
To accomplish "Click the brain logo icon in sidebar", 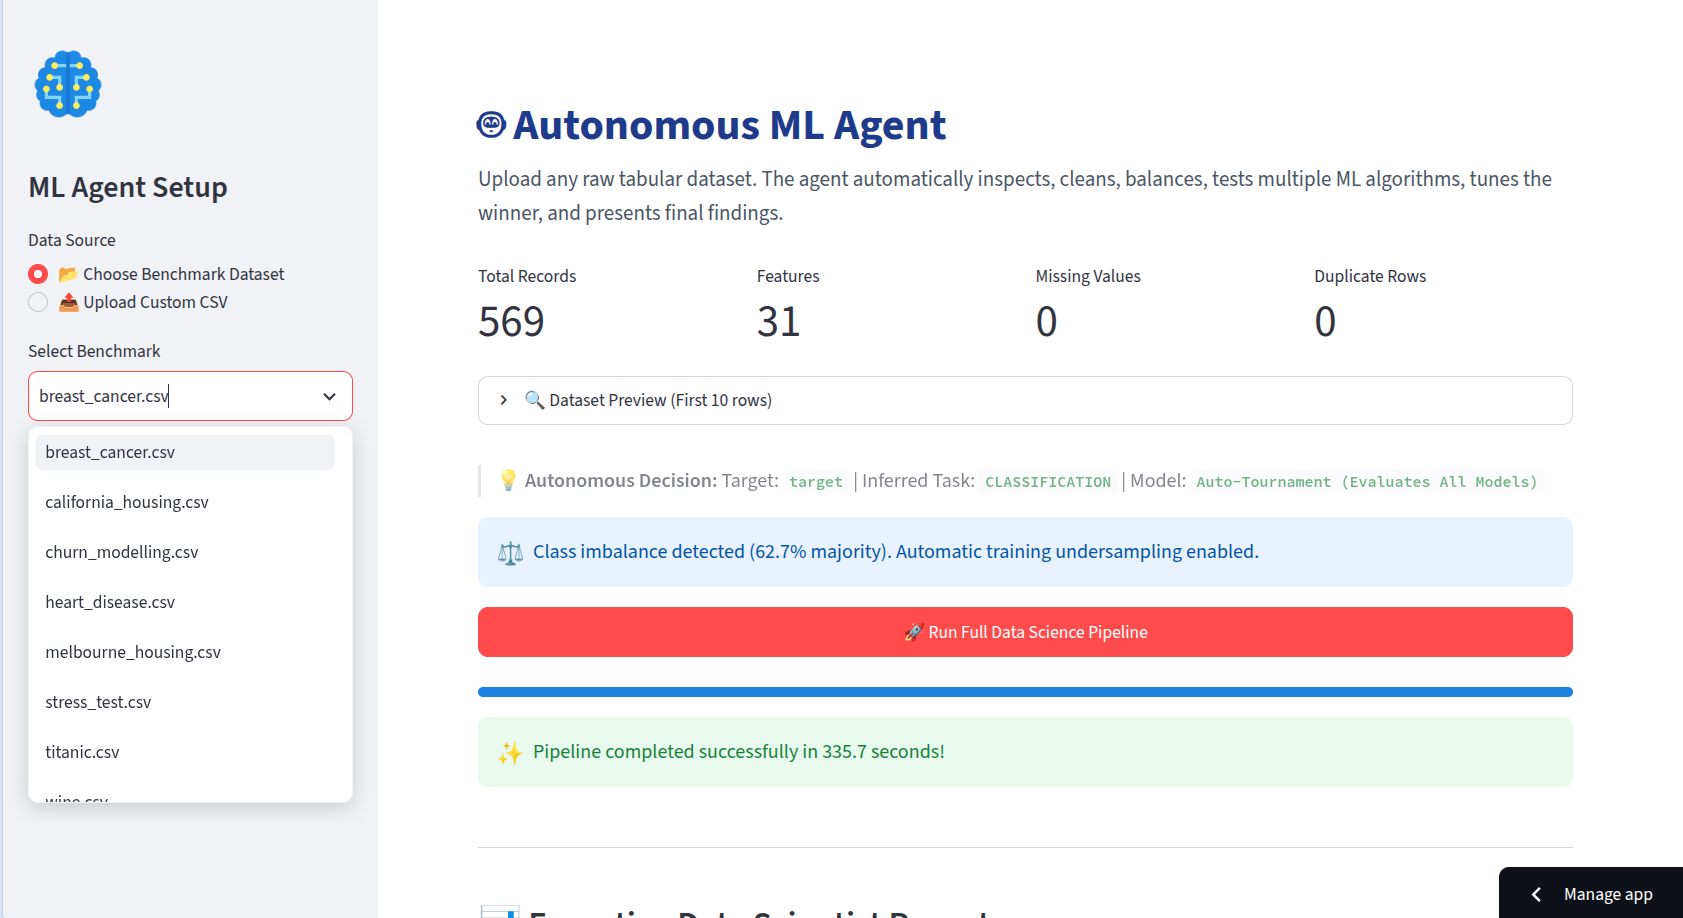I will point(68,84).
